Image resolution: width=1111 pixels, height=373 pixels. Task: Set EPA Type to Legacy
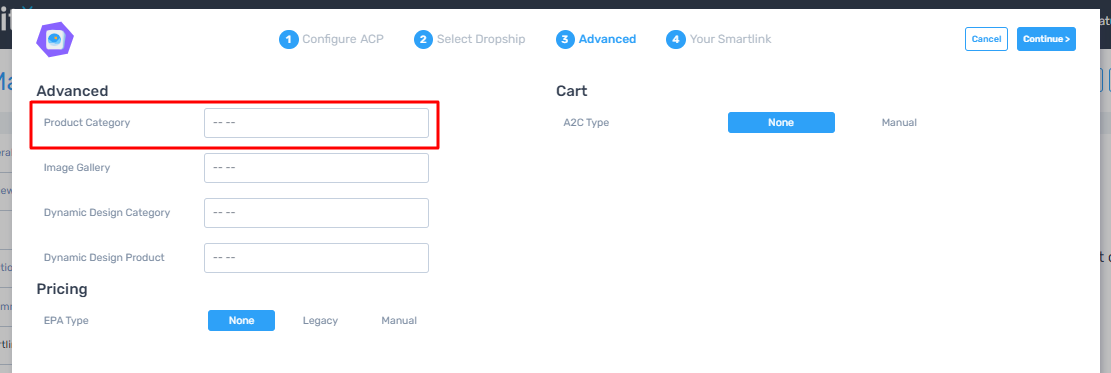click(x=320, y=321)
